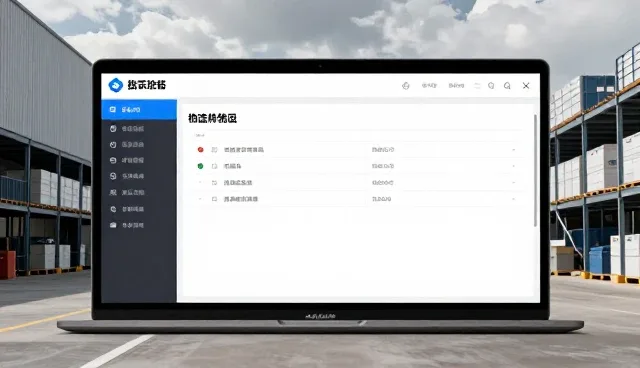Open the headset support icon in header

[x=405, y=86]
